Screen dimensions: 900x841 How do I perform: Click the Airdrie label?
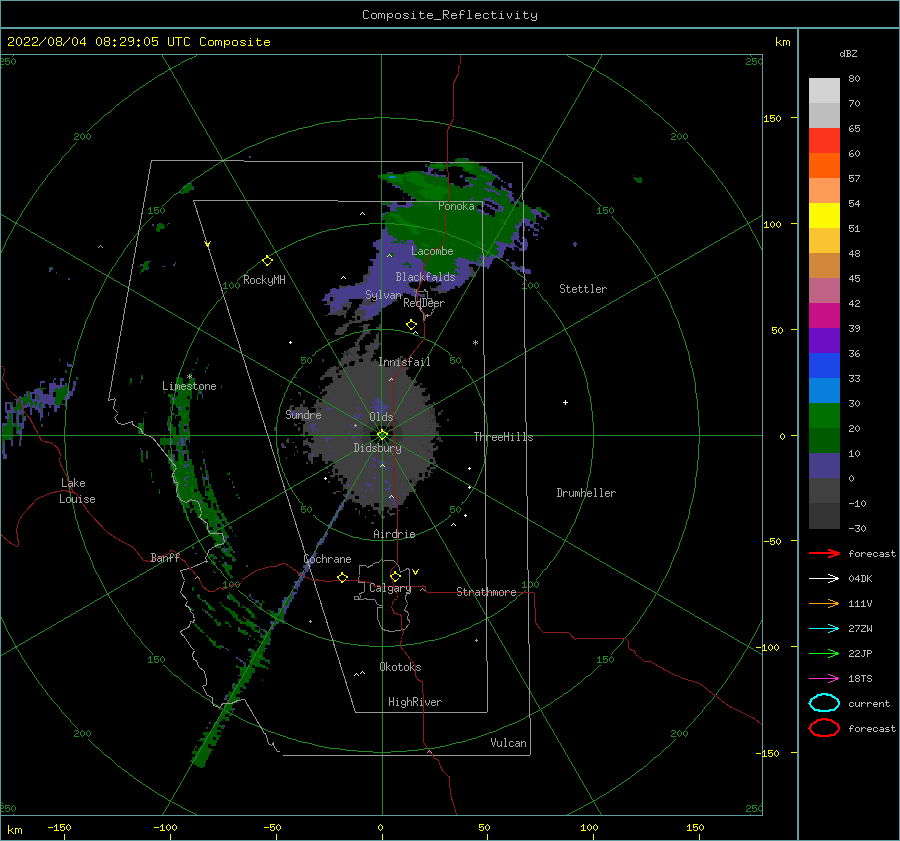(x=394, y=534)
